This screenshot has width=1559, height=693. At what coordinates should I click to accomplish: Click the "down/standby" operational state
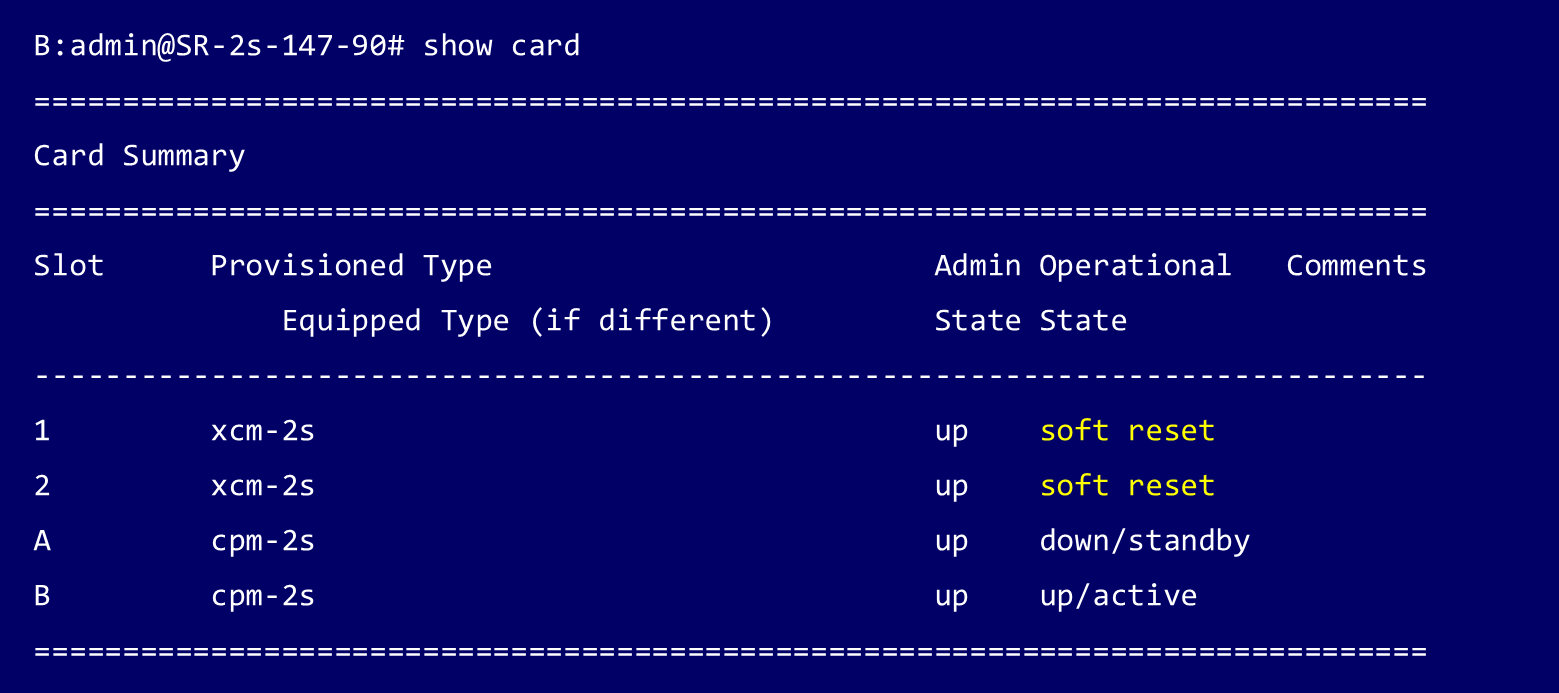[x=1145, y=541]
